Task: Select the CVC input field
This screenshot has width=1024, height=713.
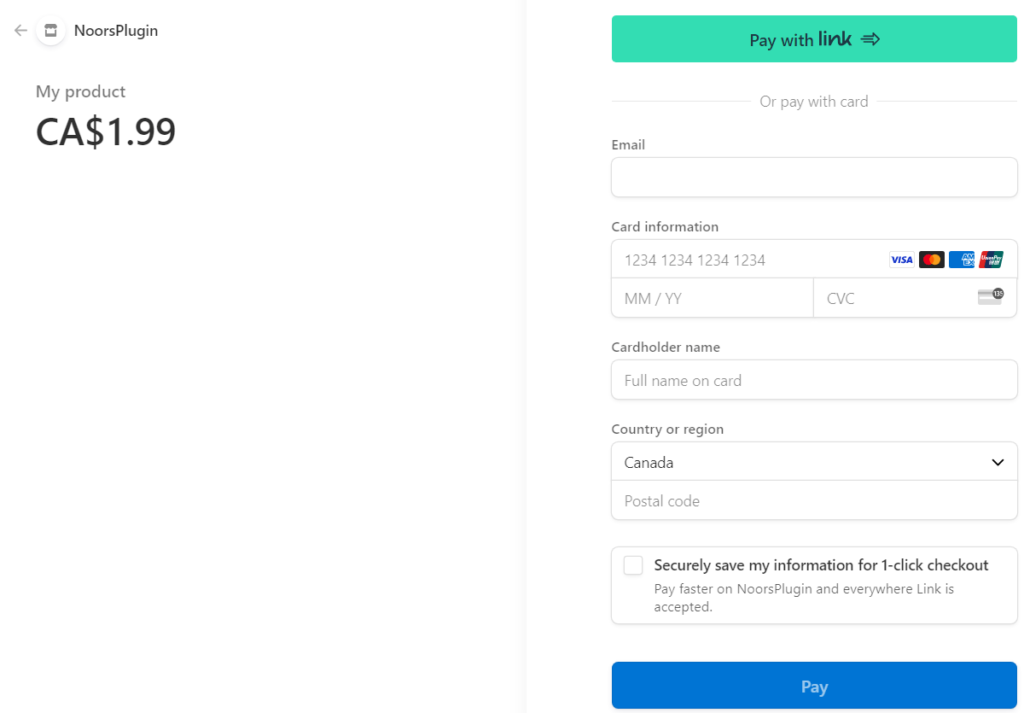Action: click(x=890, y=297)
